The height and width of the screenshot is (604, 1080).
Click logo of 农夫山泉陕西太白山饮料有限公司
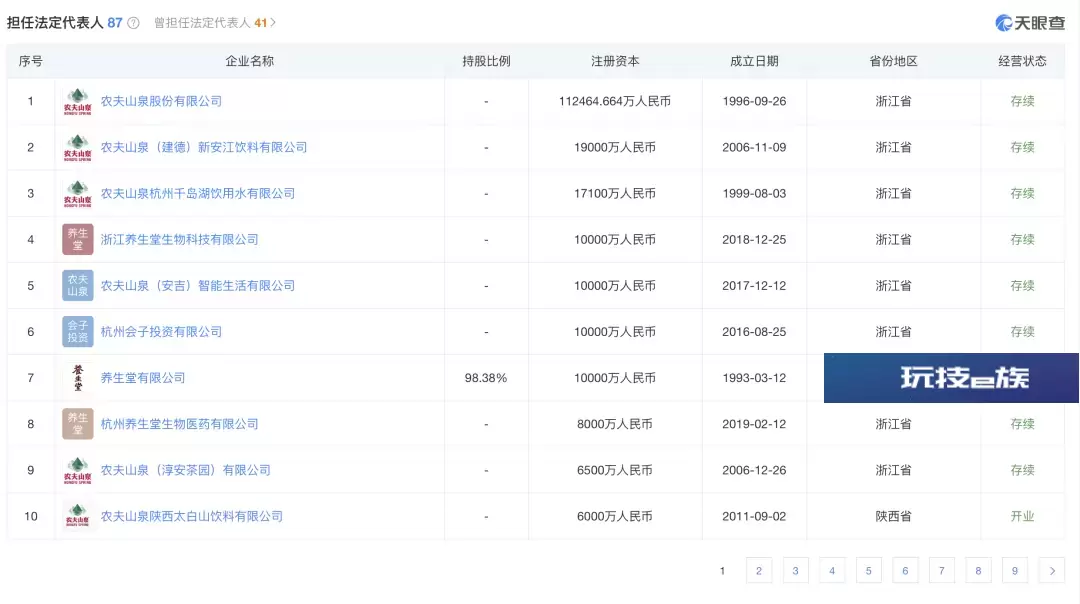click(x=78, y=517)
